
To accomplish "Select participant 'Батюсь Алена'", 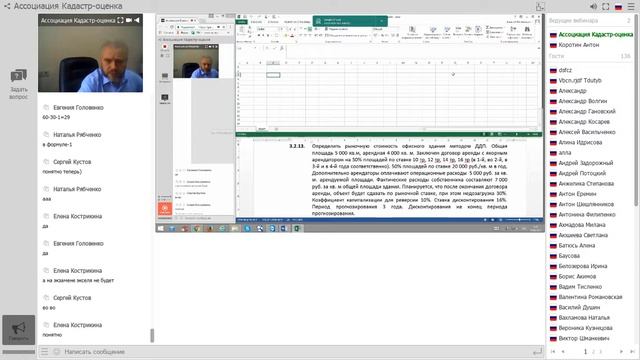I will click(572, 245).
